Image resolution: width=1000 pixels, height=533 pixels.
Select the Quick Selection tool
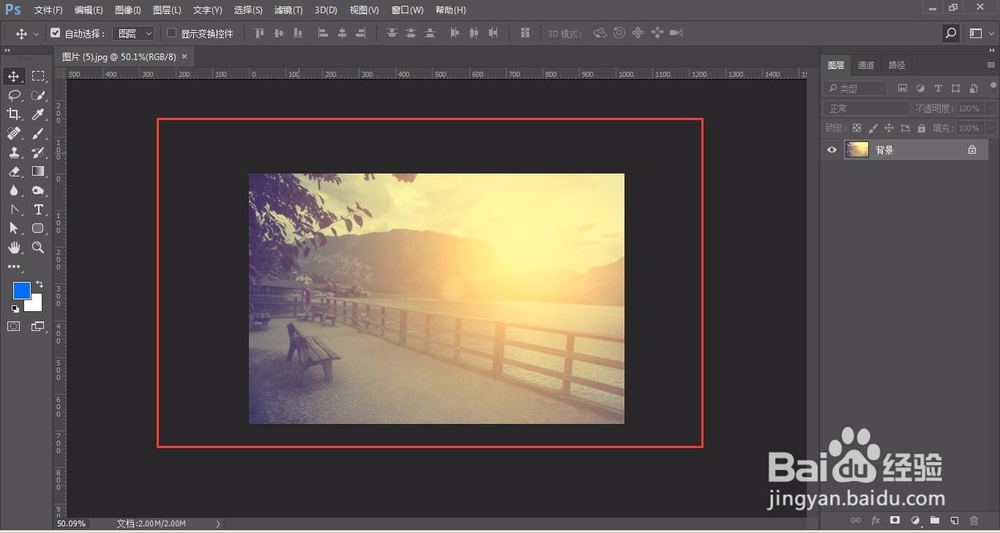(38, 96)
